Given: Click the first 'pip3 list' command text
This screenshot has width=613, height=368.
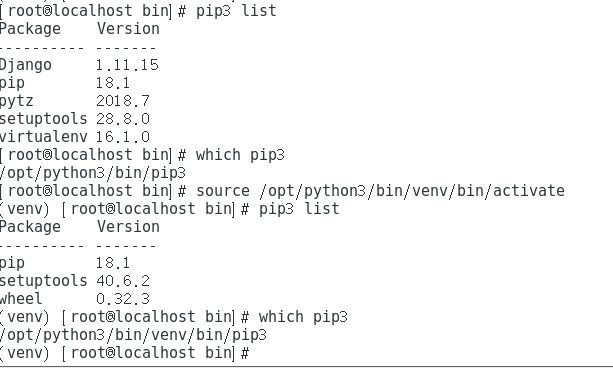Looking at the screenshot, I should 236,11.
